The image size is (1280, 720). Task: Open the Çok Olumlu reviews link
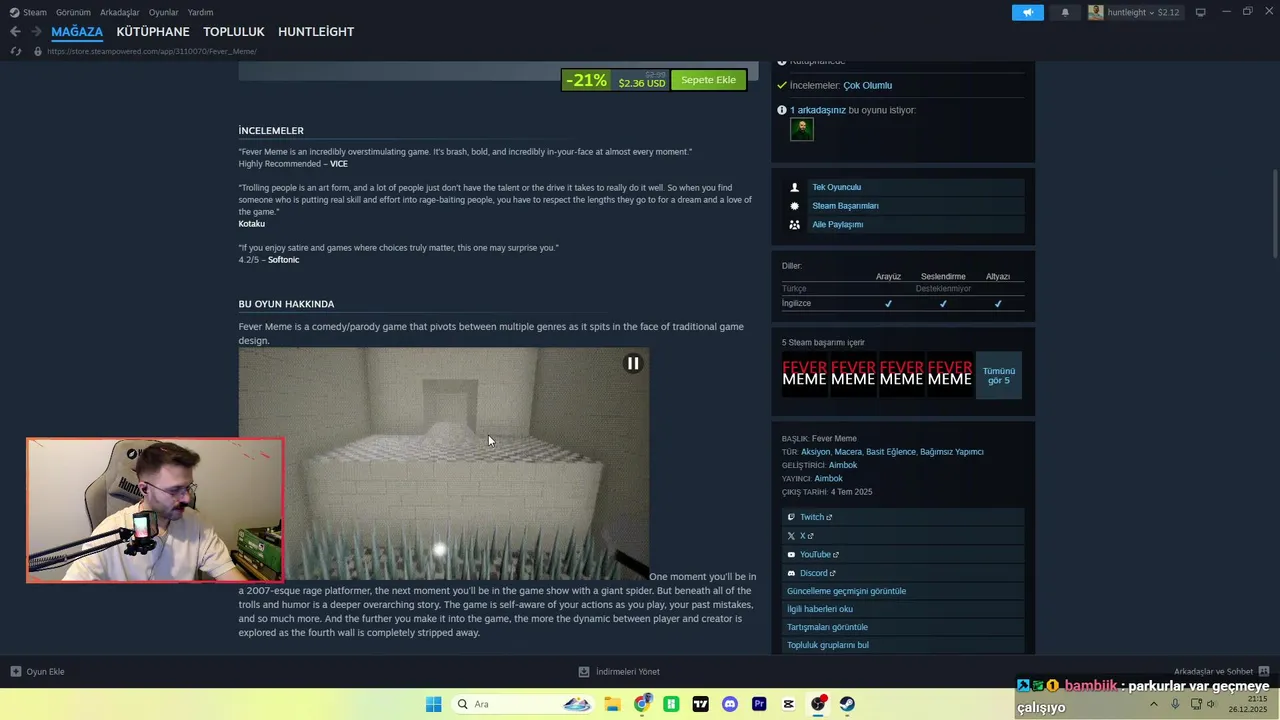[867, 85]
